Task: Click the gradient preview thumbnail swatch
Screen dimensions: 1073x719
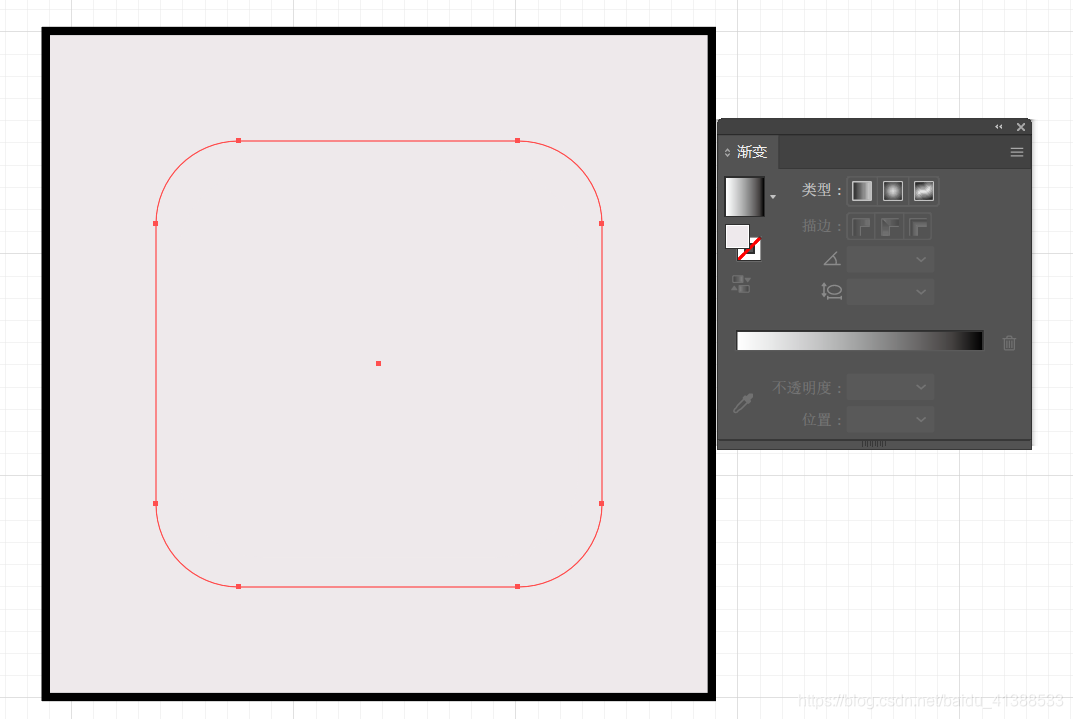Action: (745, 196)
